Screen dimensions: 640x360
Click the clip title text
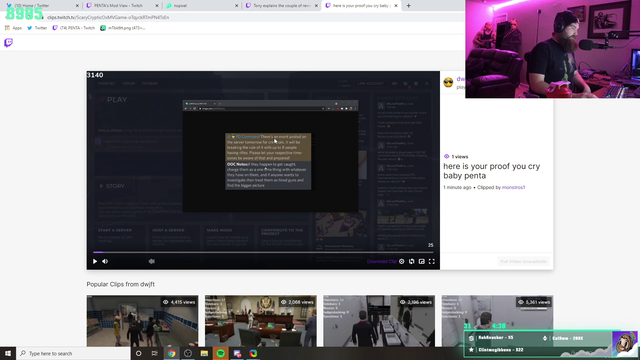coord(491,171)
